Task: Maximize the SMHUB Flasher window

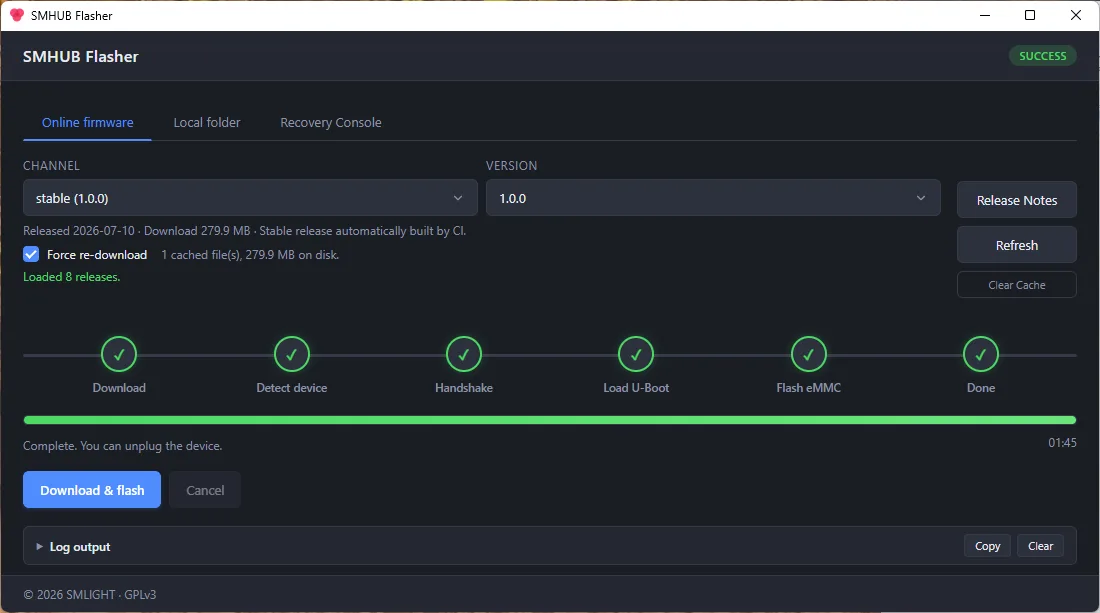Action: [x=1030, y=15]
